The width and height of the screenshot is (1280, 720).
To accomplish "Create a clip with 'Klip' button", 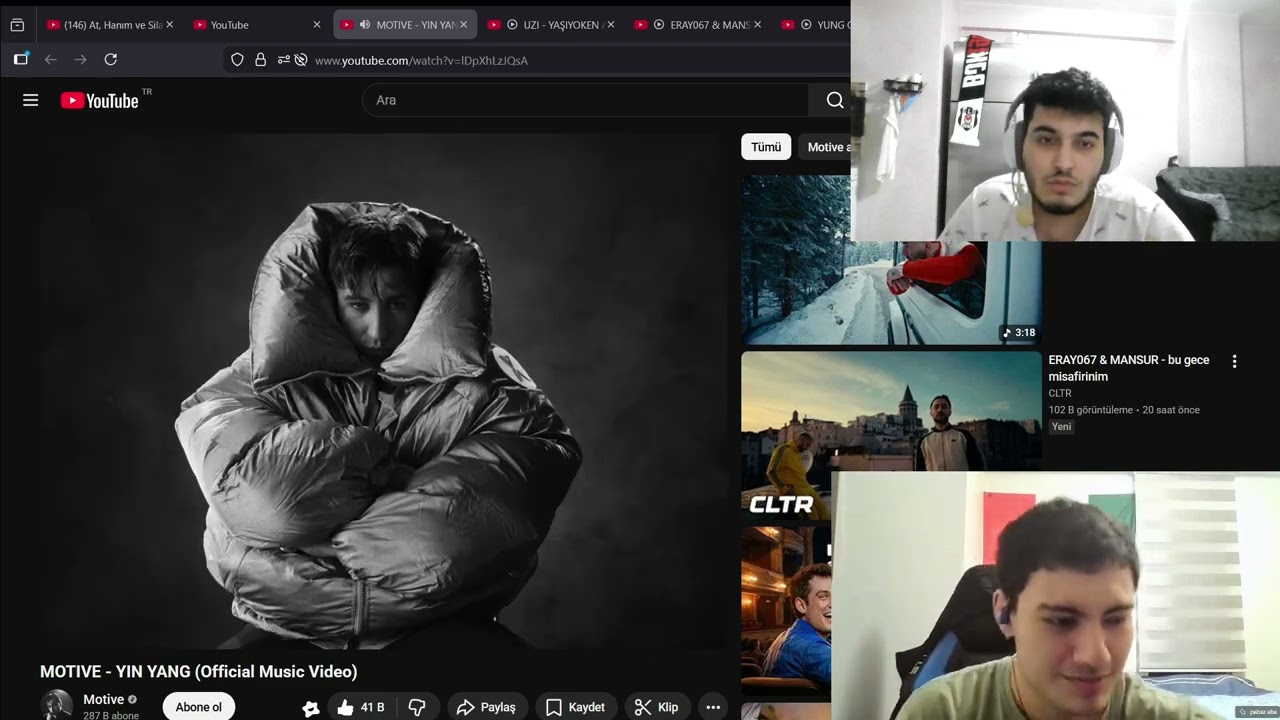I will [656, 707].
